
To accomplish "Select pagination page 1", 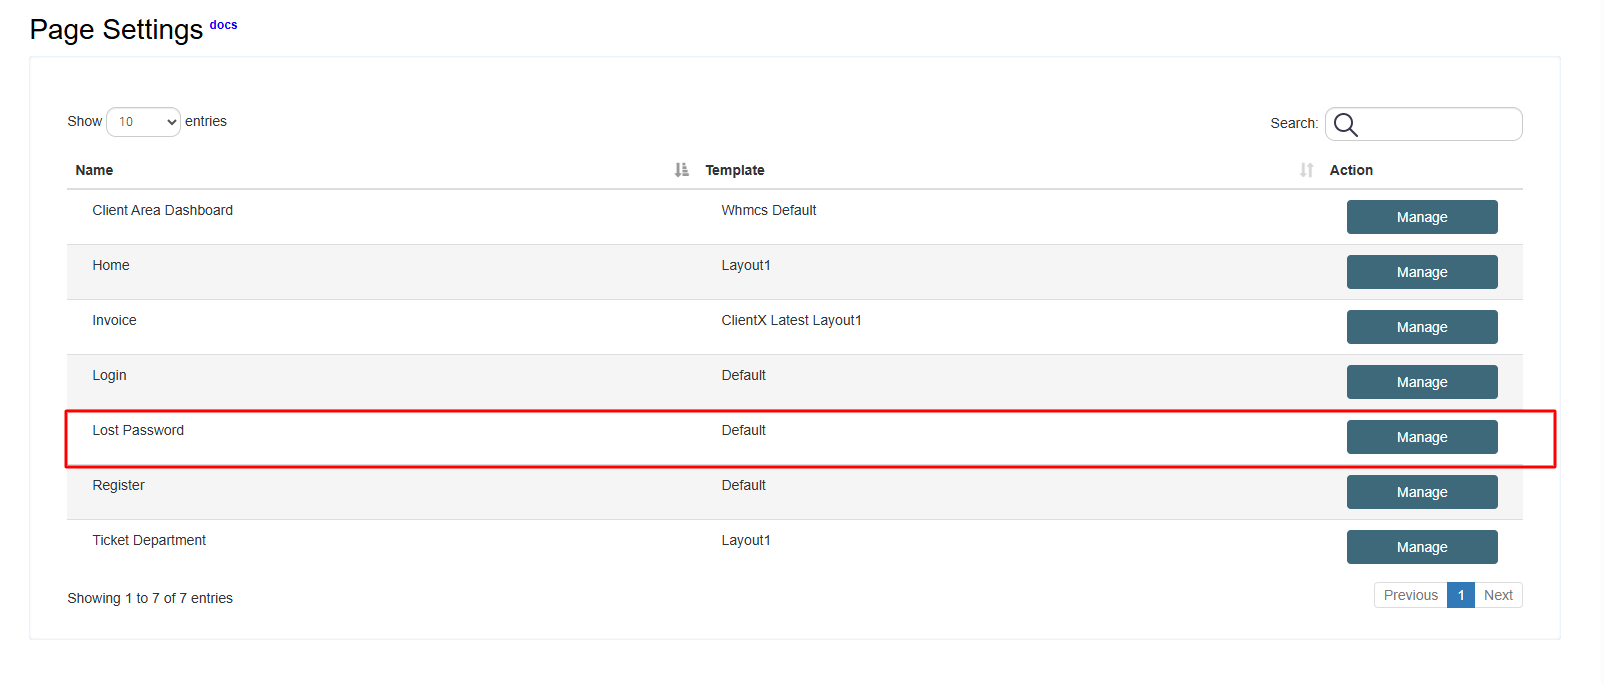I will (x=1461, y=595).
